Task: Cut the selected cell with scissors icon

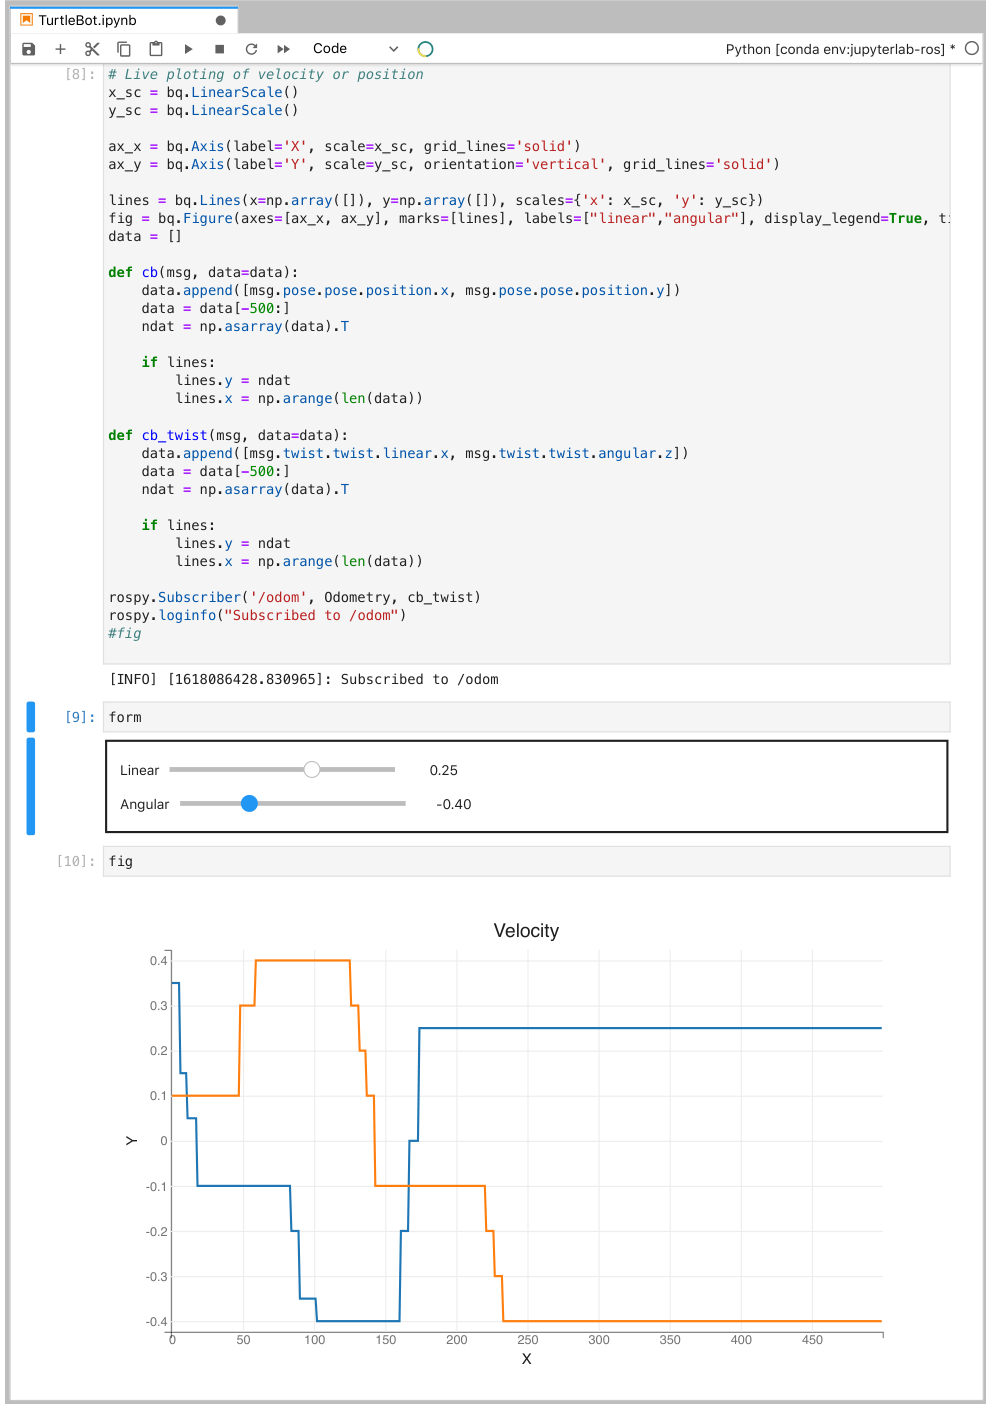Action: point(92,49)
